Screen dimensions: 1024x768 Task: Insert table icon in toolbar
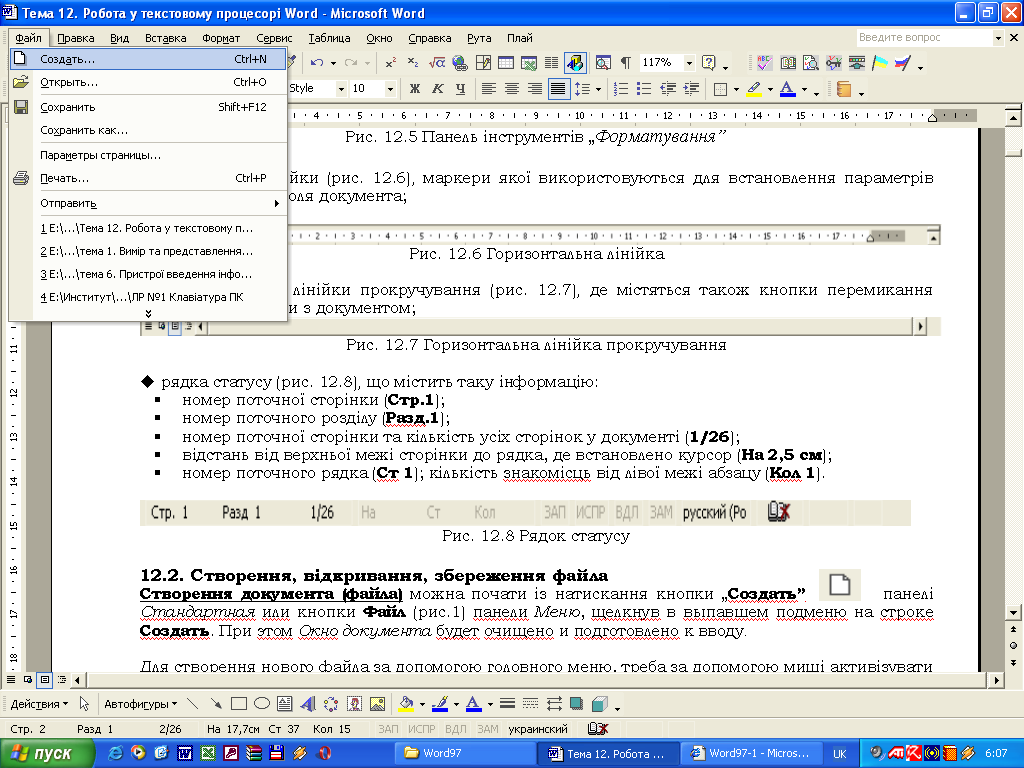tap(506, 63)
